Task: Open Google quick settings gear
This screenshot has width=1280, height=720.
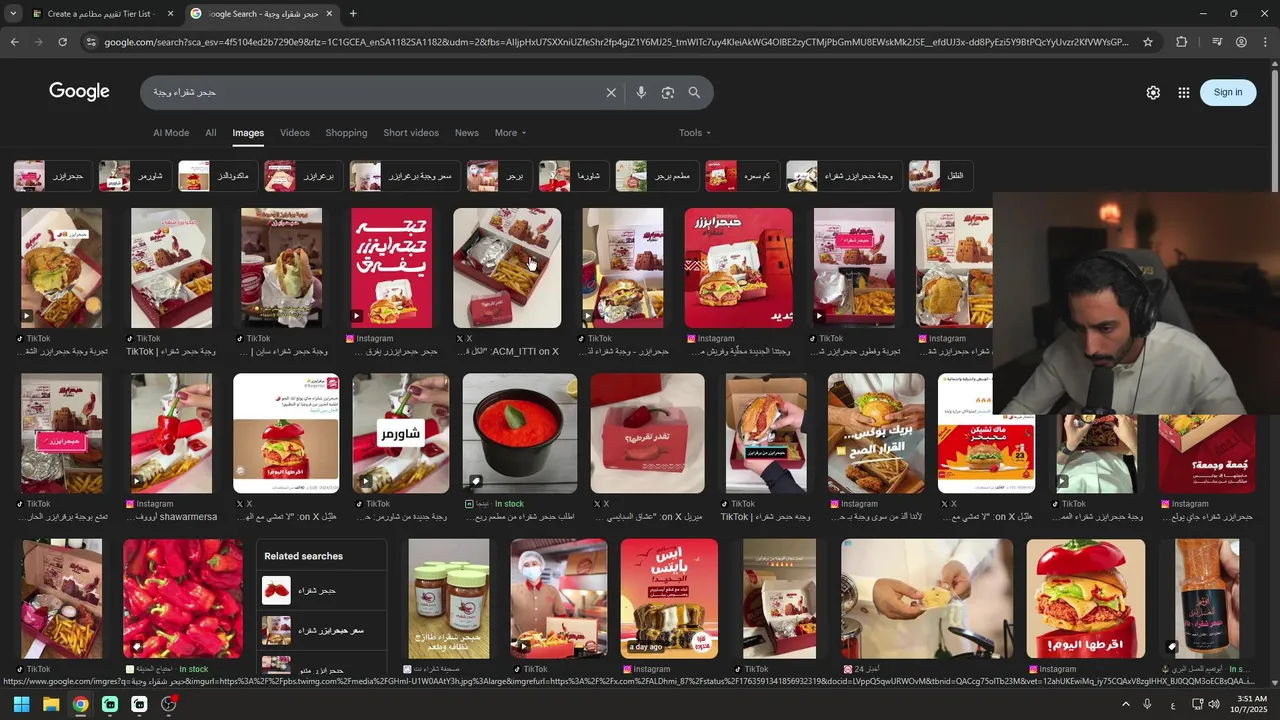Action: click(x=1153, y=92)
